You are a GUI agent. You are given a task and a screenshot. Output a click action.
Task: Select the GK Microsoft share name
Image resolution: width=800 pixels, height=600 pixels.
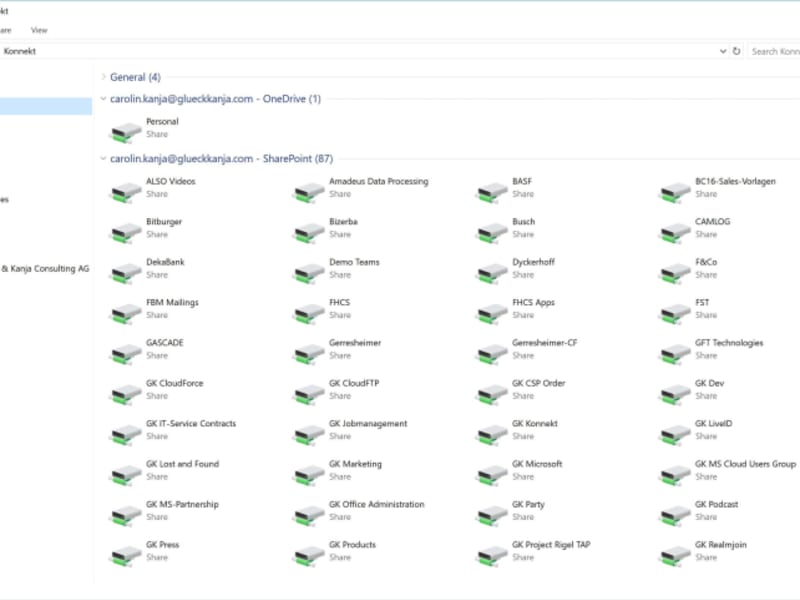[x=537, y=464]
